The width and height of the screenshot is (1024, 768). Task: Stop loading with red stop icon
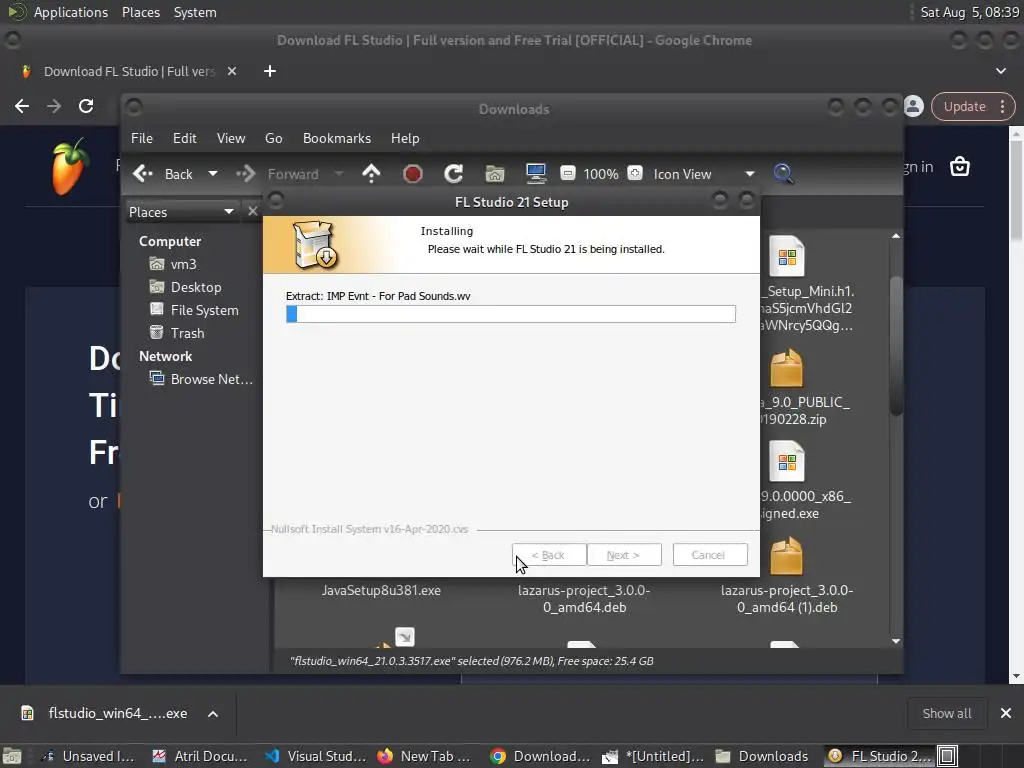tap(413, 174)
